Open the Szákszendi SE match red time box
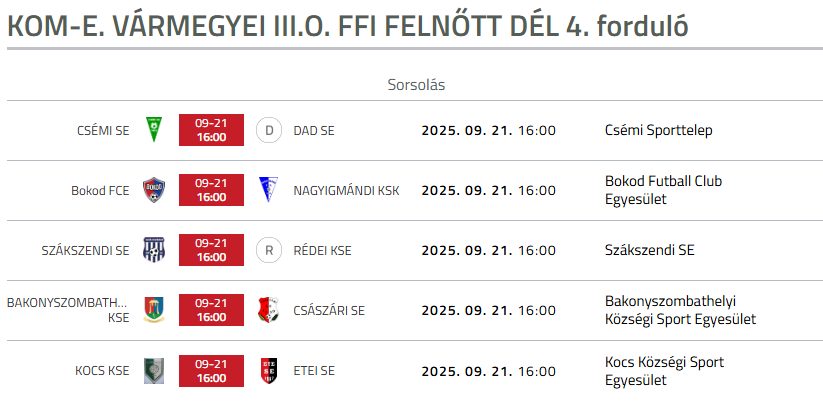Image resolution: width=823 pixels, height=408 pixels. pos(212,250)
